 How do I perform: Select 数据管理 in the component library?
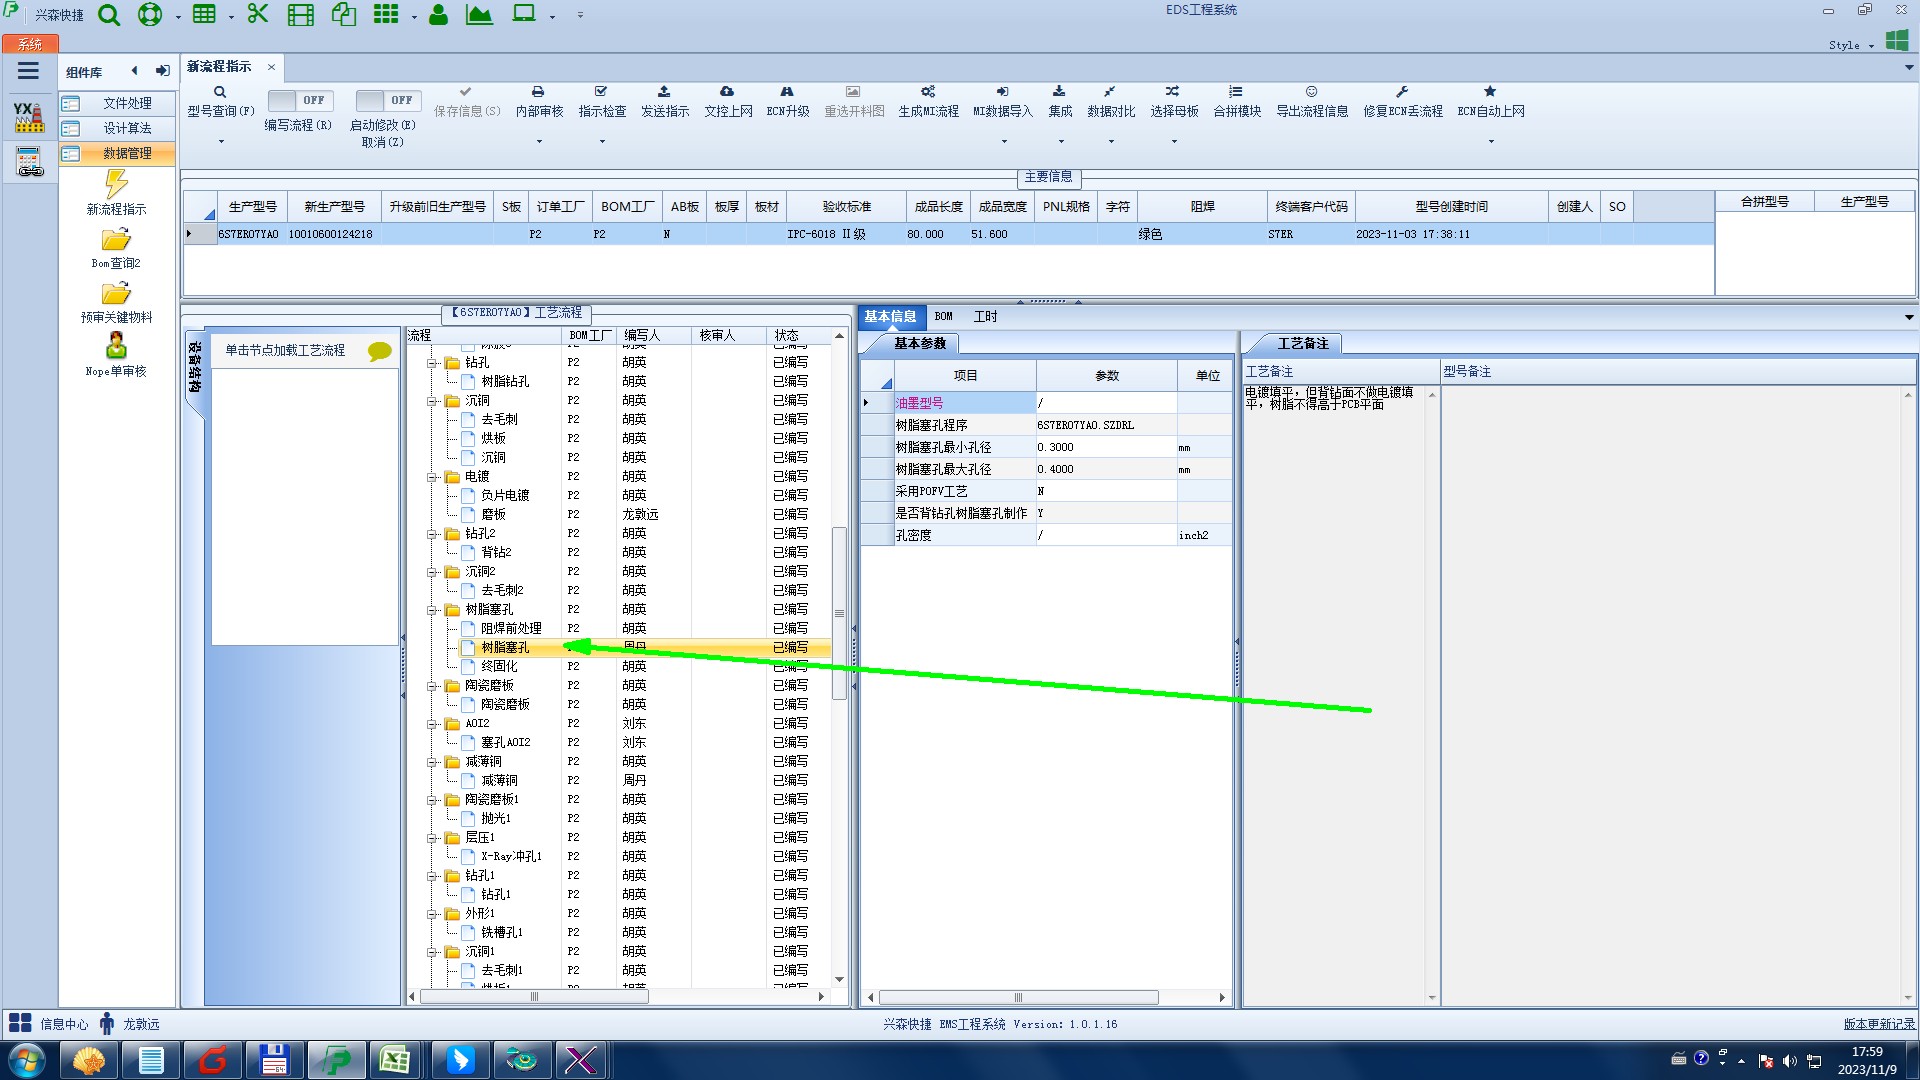pyautogui.click(x=127, y=153)
